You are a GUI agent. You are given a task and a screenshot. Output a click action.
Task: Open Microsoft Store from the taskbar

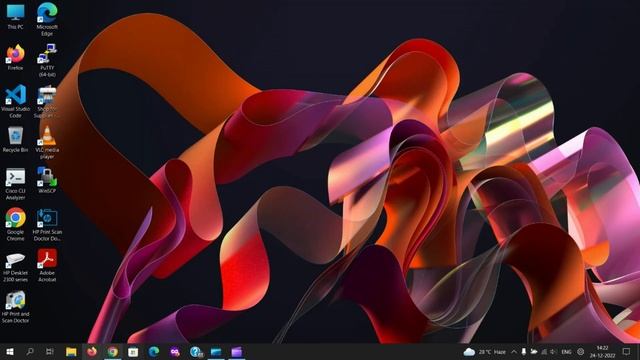(x=133, y=351)
